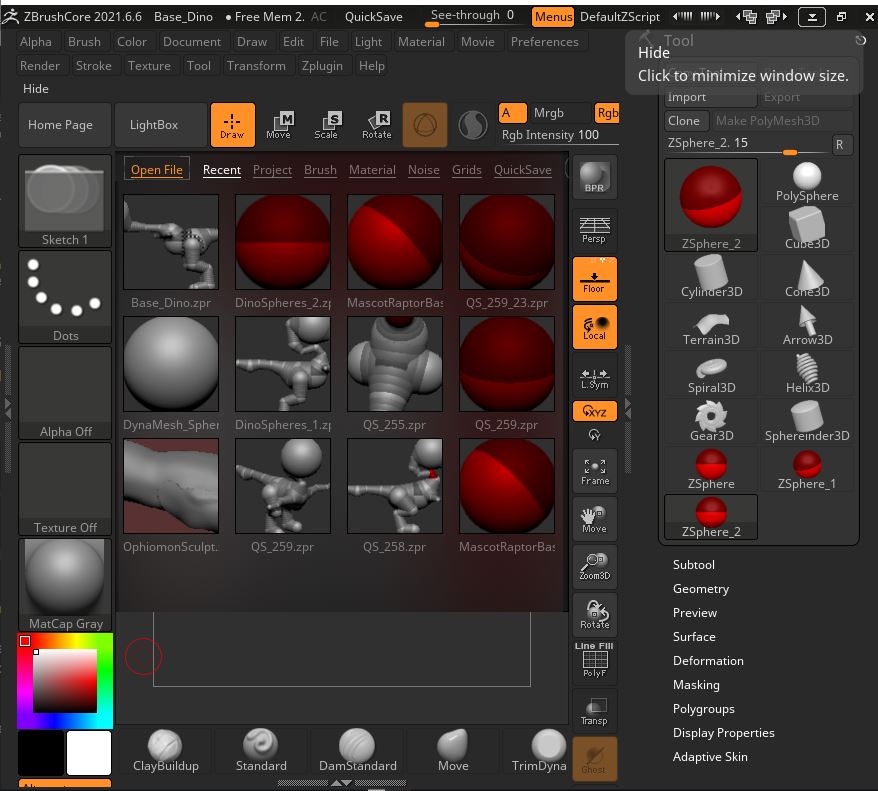
Task: Click the white secondary color swatch
Action: point(89,753)
